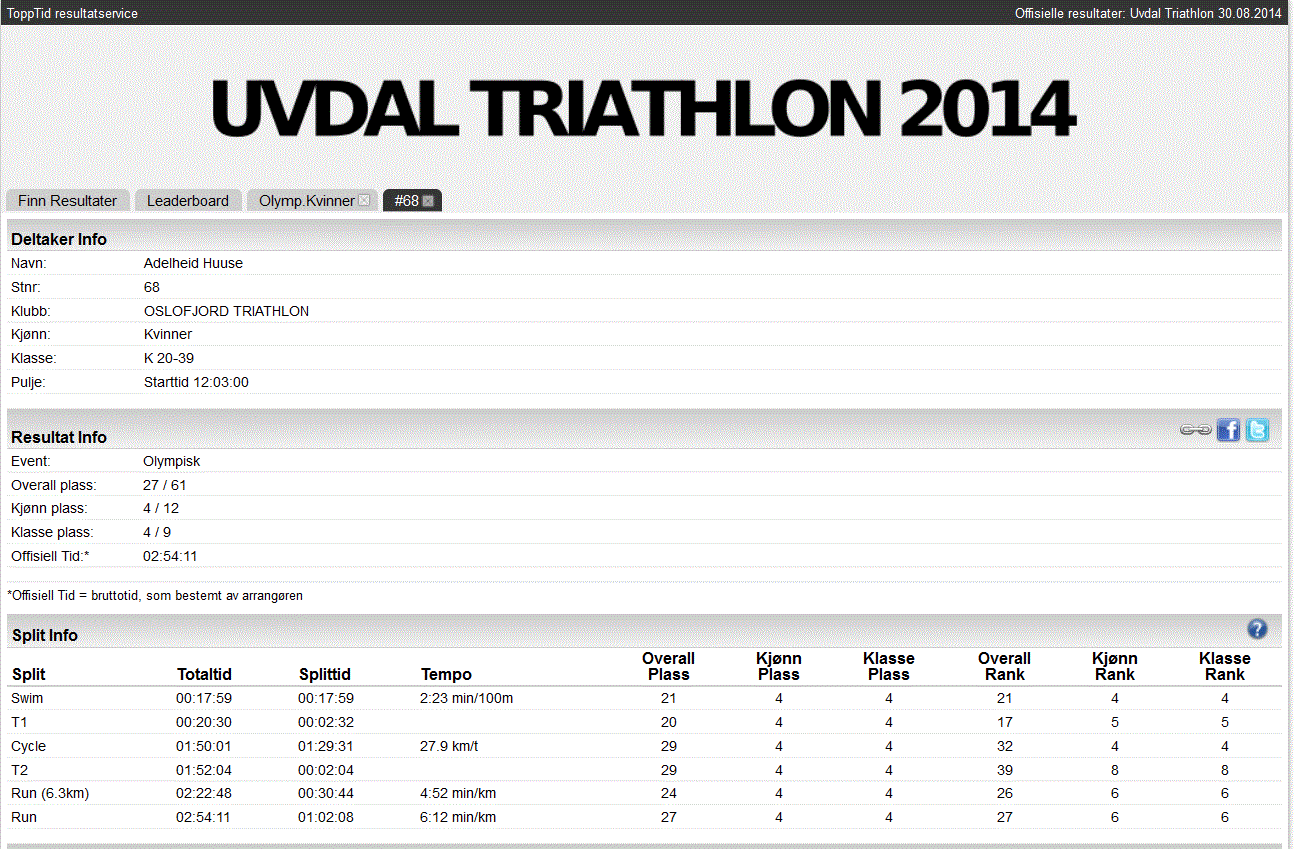Share result on Twitter

[1257, 430]
